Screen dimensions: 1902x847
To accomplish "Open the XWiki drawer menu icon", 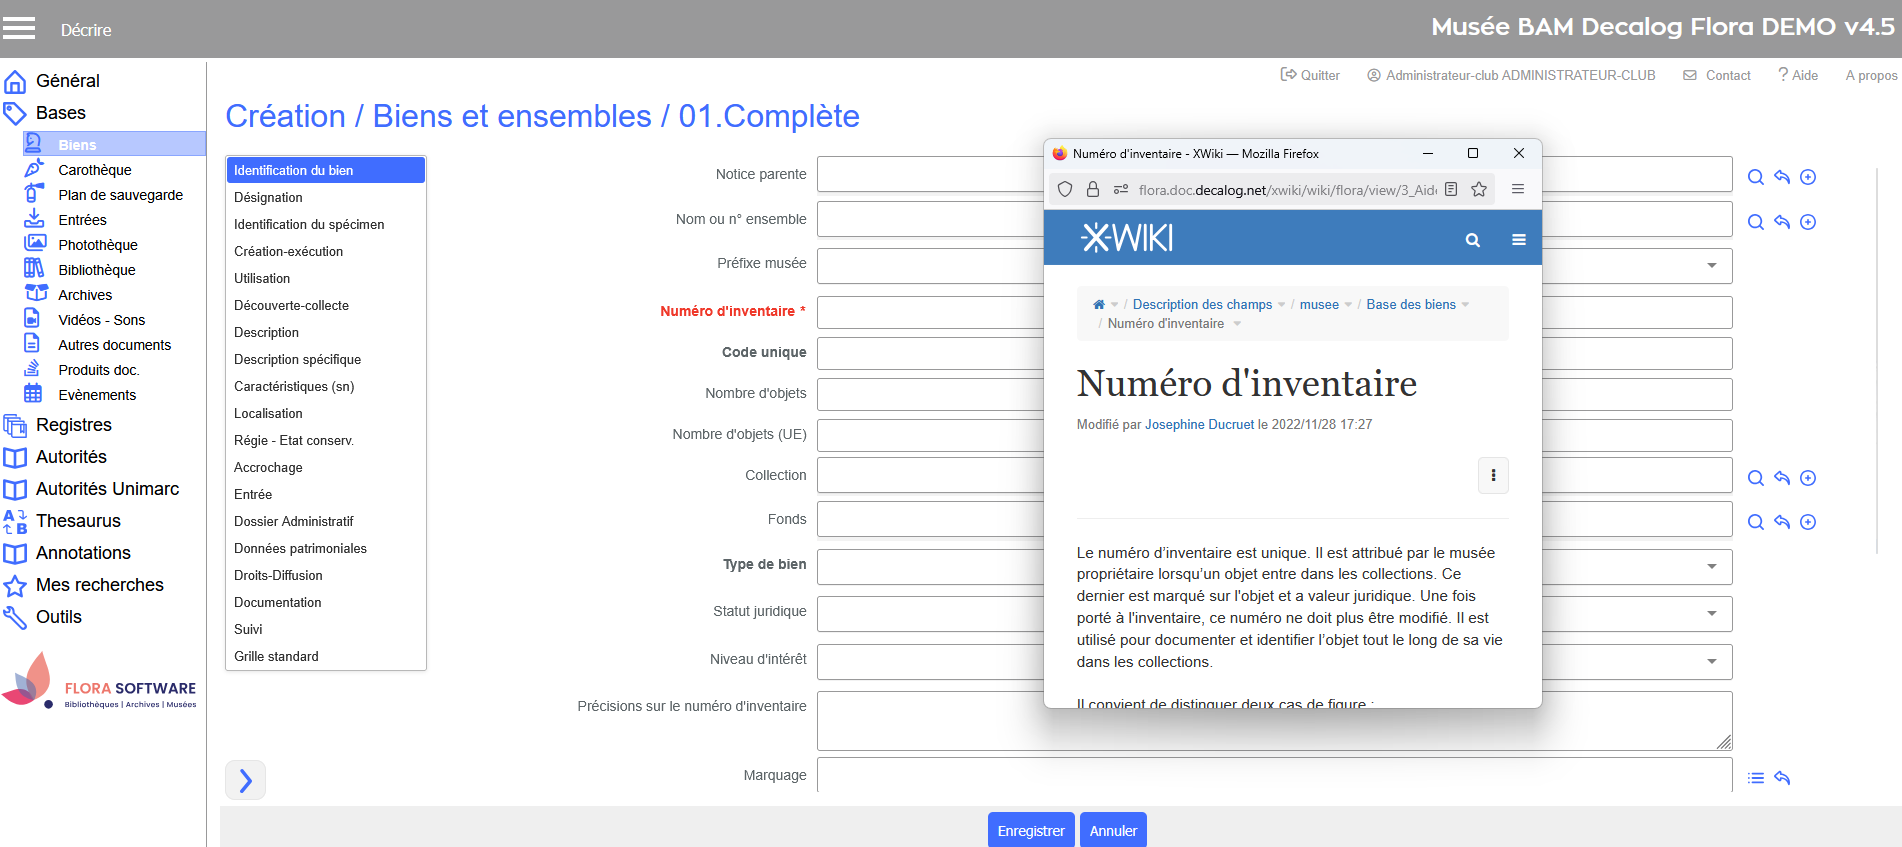I will pyautogui.click(x=1518, y=240).
